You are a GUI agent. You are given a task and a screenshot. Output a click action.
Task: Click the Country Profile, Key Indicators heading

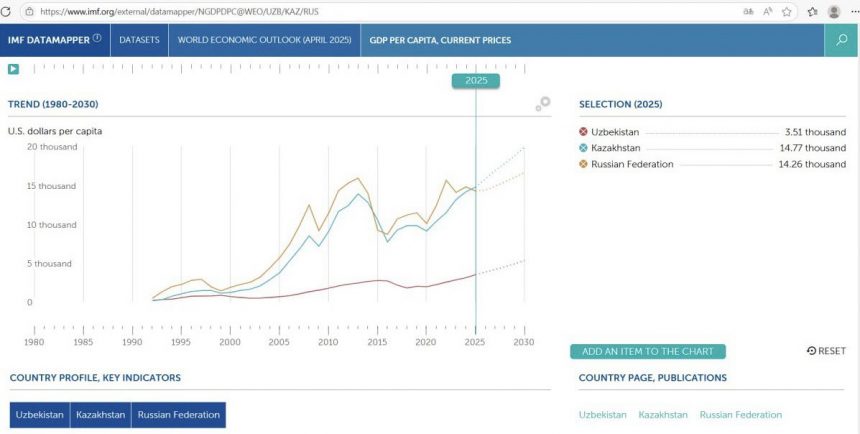click(95, 377)
